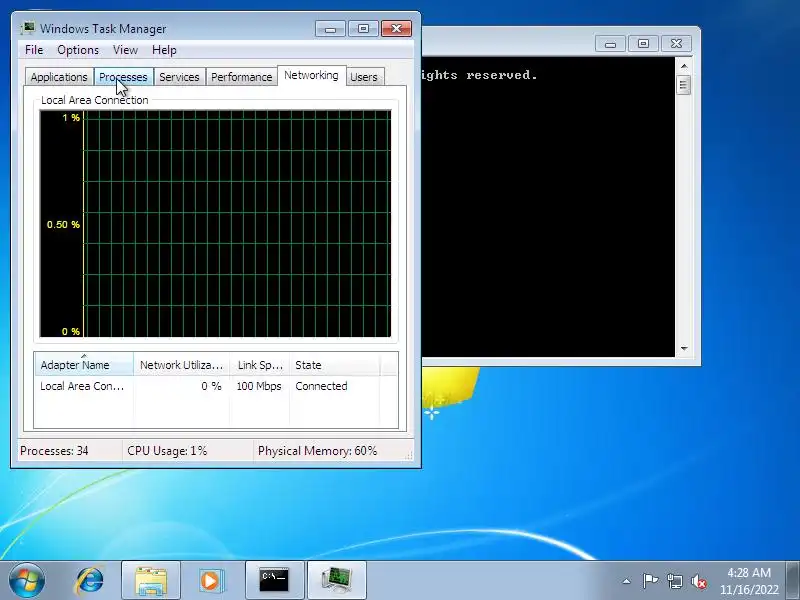
Task: Sort by State column header
Action: [x=335, y=365]
